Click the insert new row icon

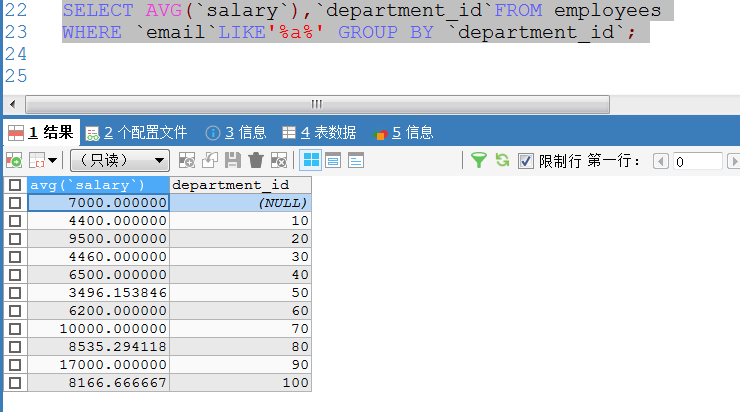click(x=187, y=161)
